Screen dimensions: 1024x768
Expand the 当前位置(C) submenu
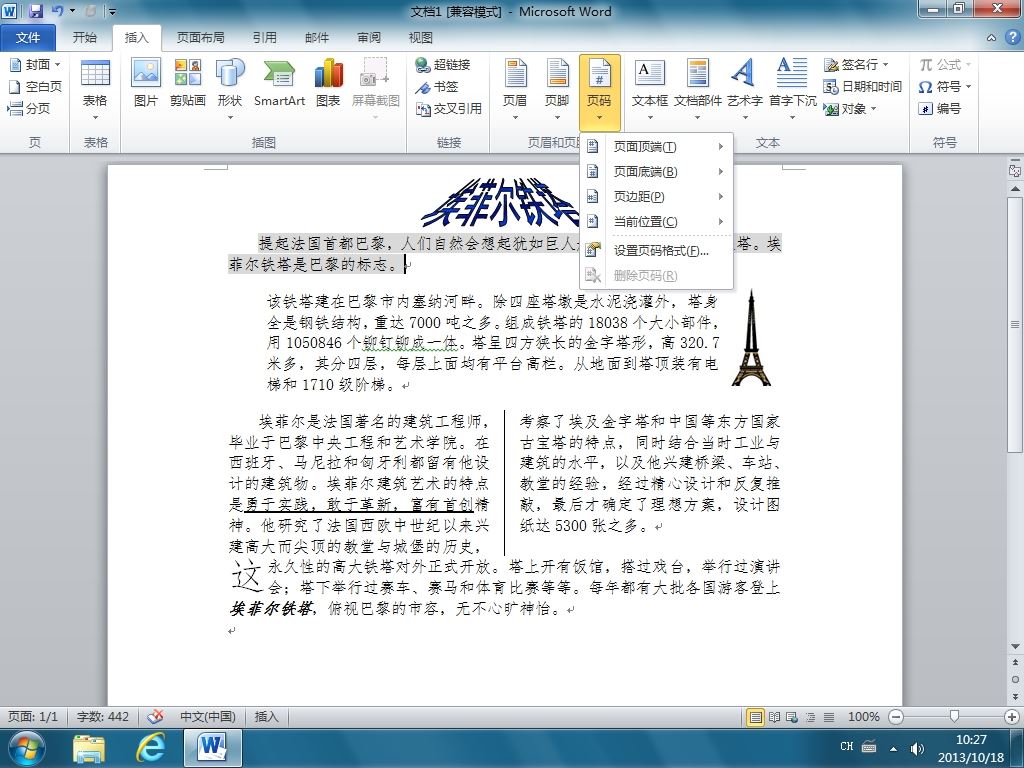[656, 221]
